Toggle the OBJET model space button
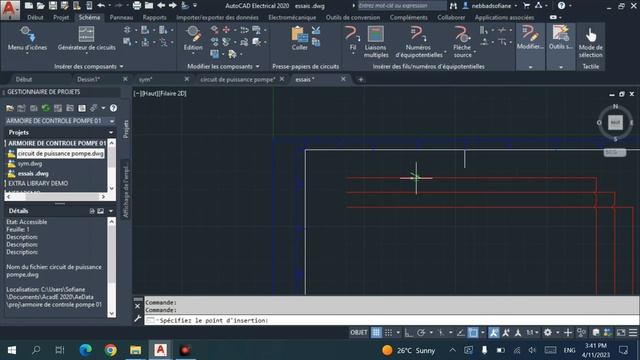The height and width of the screenshot is (360, 640). pyautogui.click(x=358, y=333)
